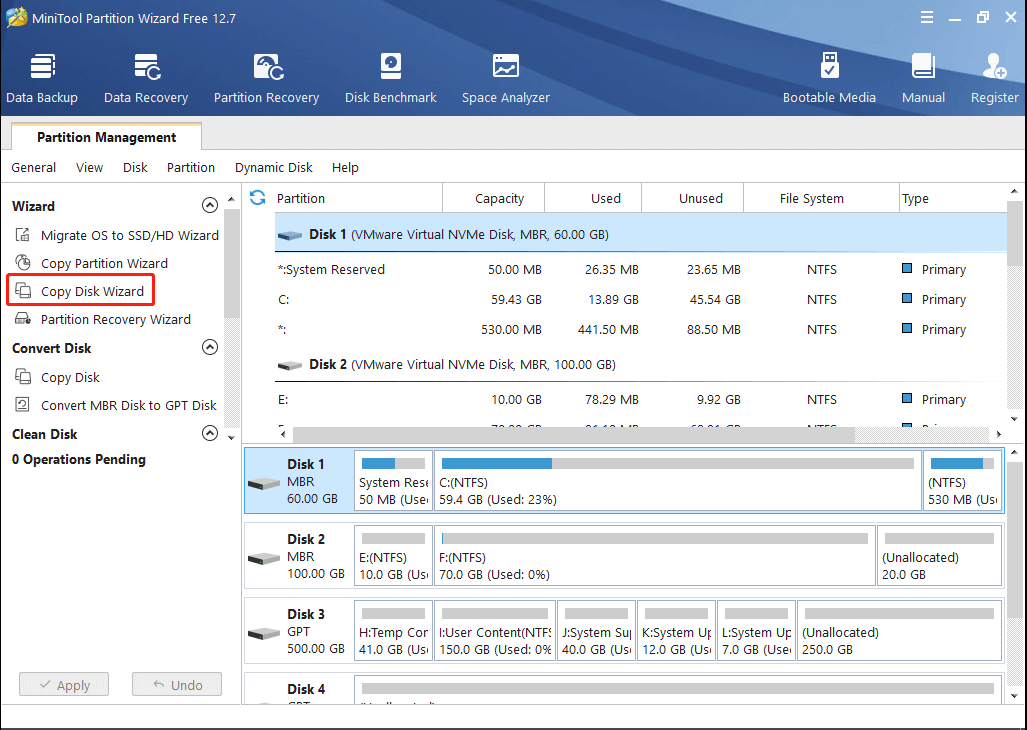Click the Register icon
Viewport: 1027px width, 730px height.
pos(994,67)
